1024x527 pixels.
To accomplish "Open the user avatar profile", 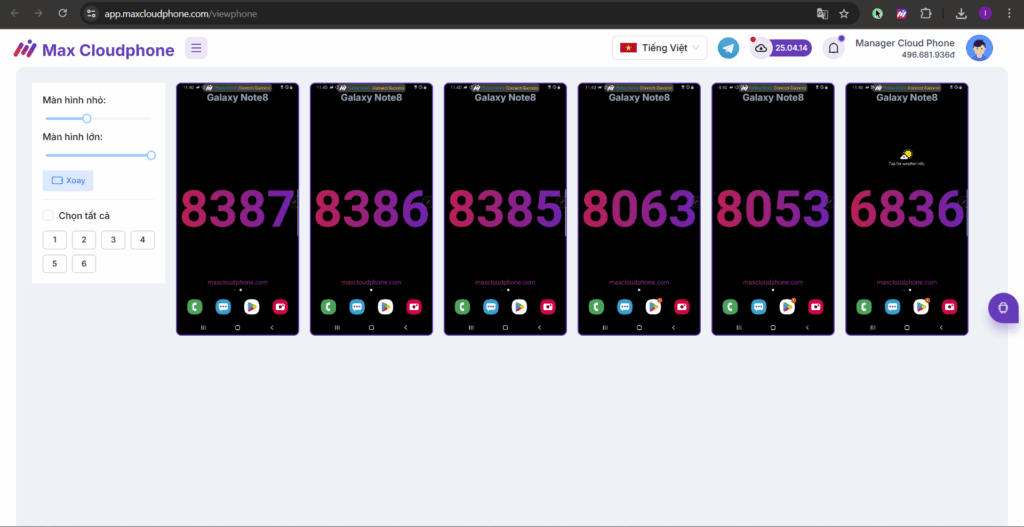I will click(979, 48).
